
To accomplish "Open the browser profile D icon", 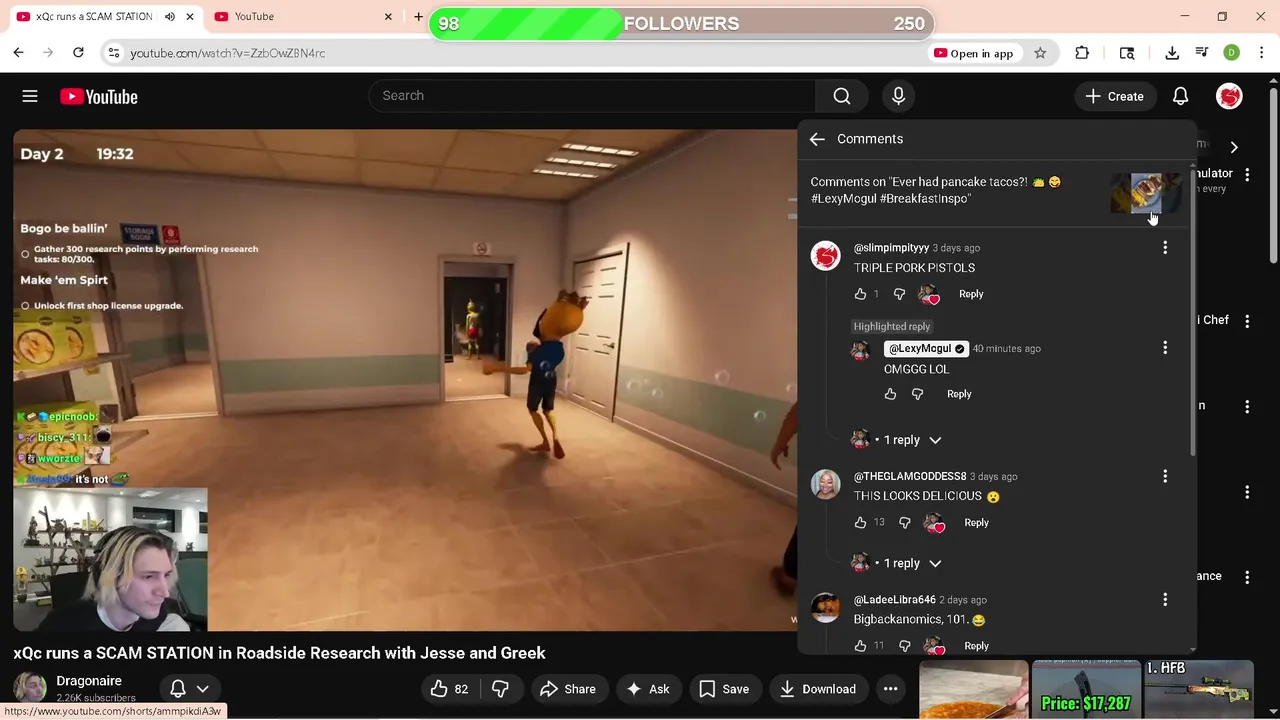I will [1232, 53].
